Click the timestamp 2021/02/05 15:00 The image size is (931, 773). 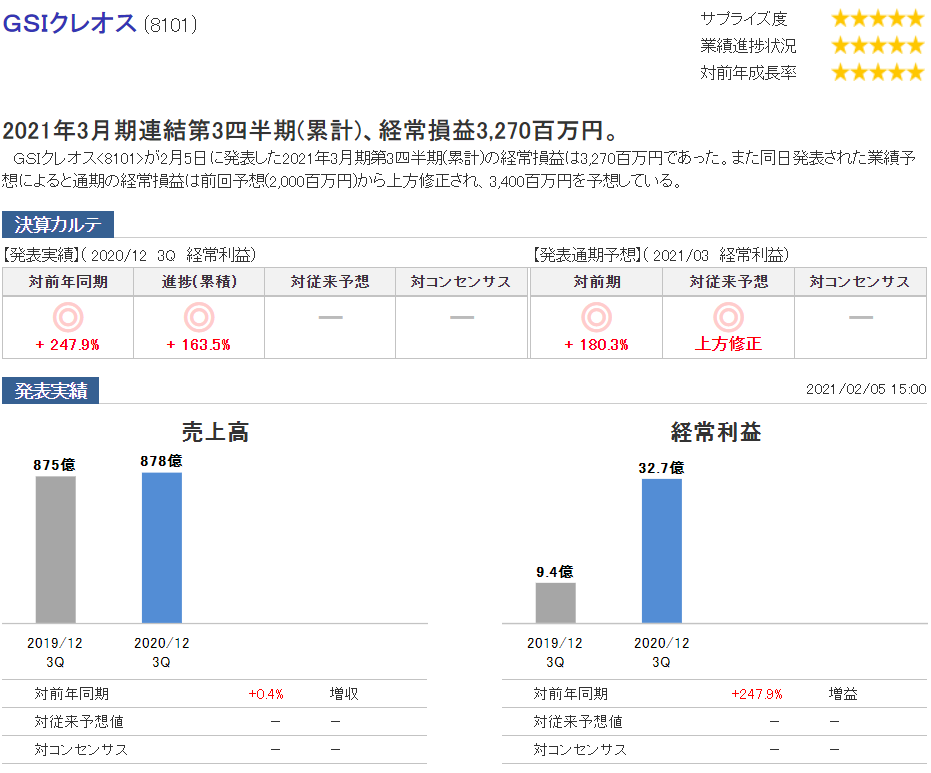(866, 389)
